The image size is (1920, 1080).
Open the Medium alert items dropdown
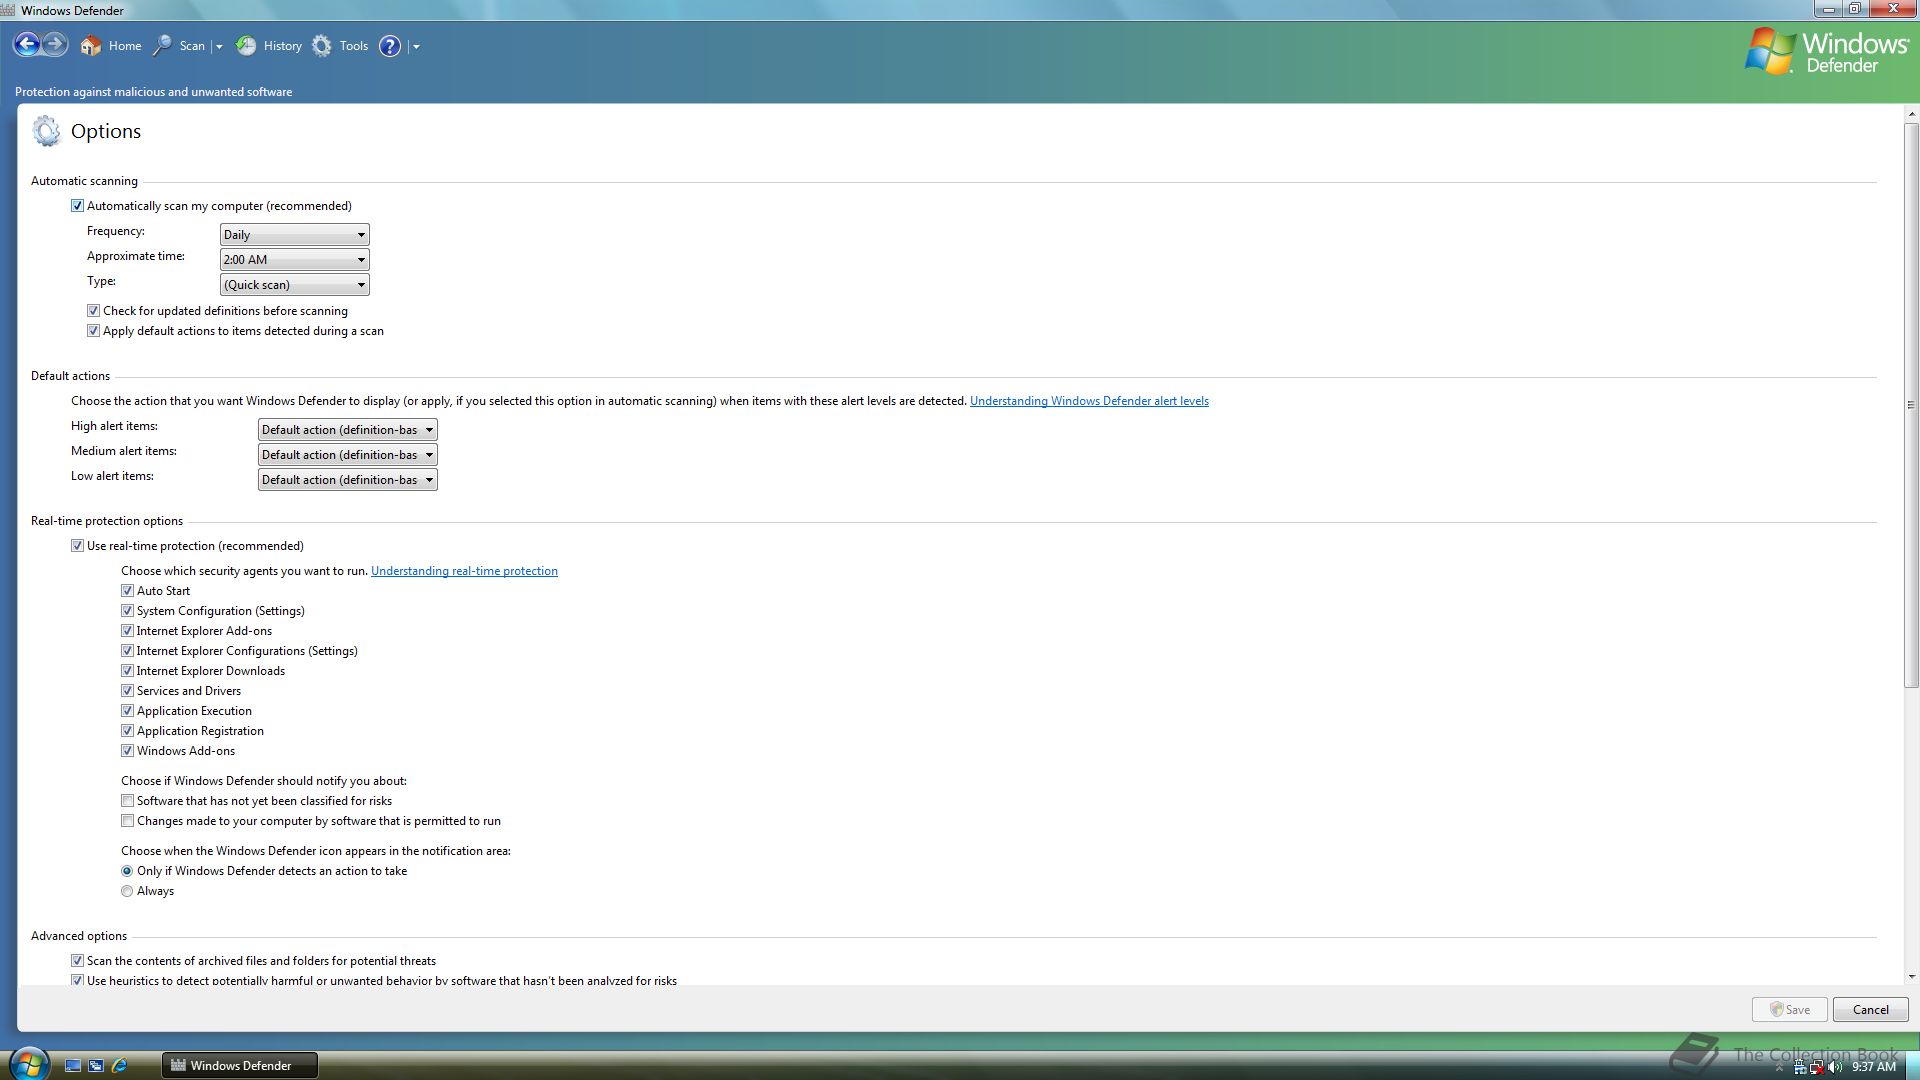tap(347, 455)
